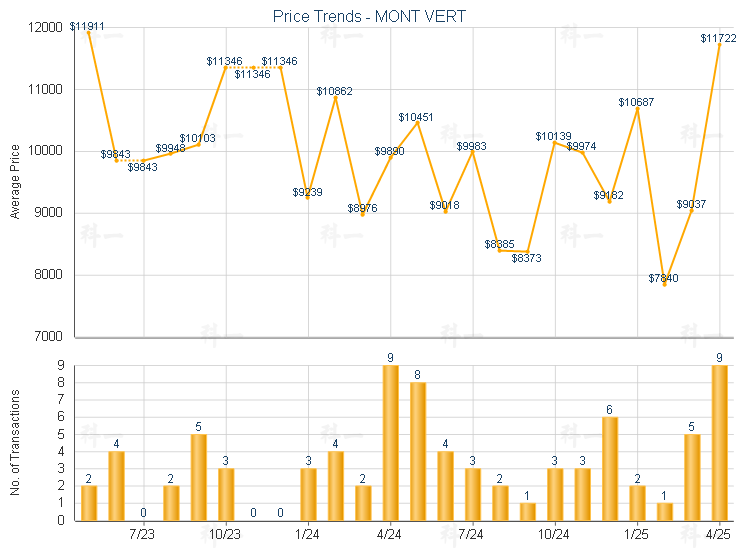740x550 pixels.
Task: Click the 12000 y-axis label
Action: pos(45,27)
